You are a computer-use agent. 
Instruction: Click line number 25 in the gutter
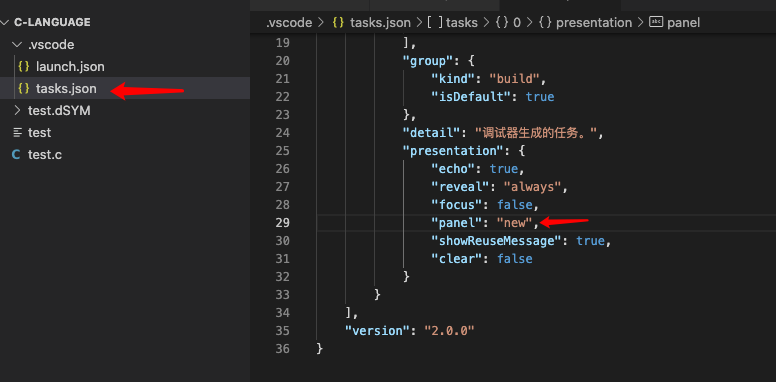(x=282, y=150)
